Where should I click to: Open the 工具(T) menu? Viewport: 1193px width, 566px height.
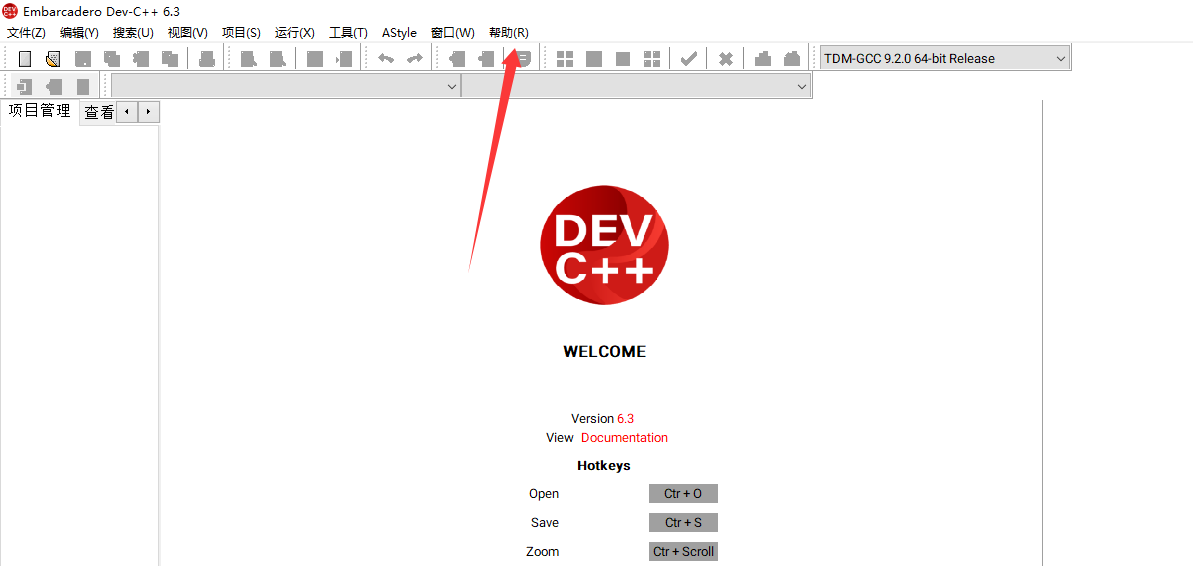click(348, 33)
